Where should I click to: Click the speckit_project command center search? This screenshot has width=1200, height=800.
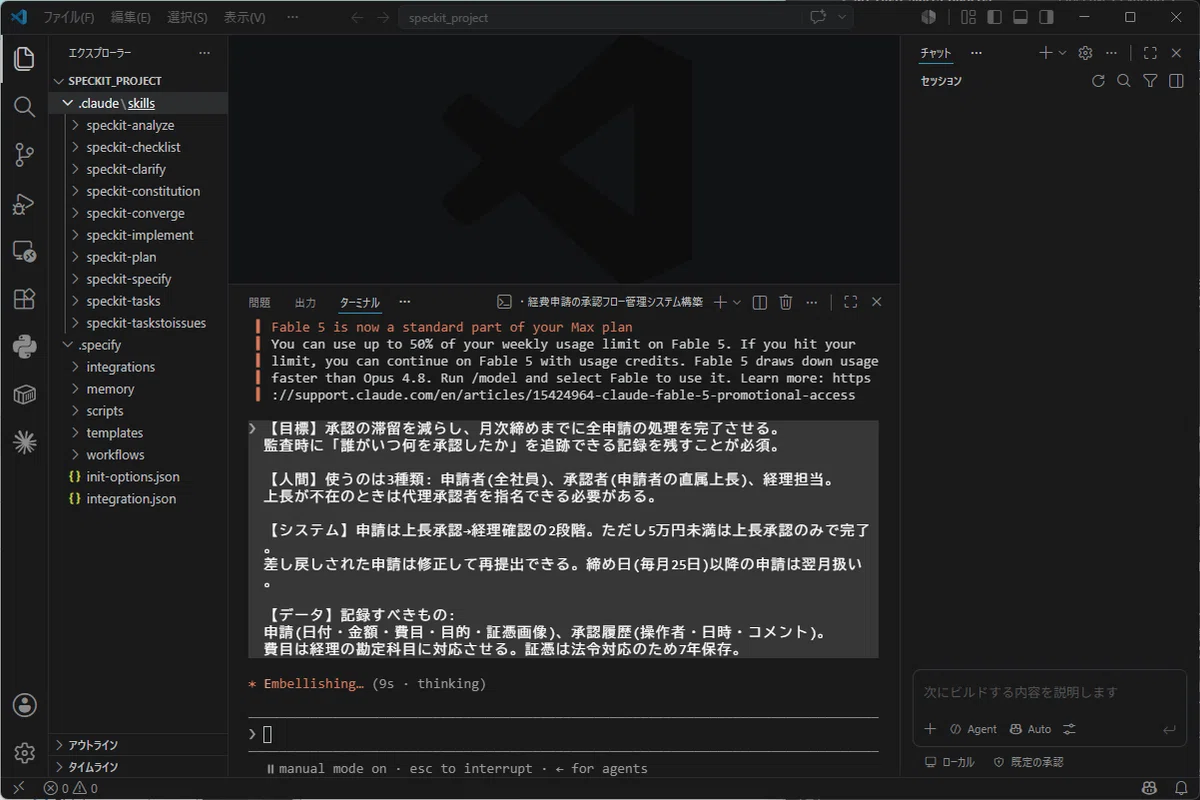point(599,17)
